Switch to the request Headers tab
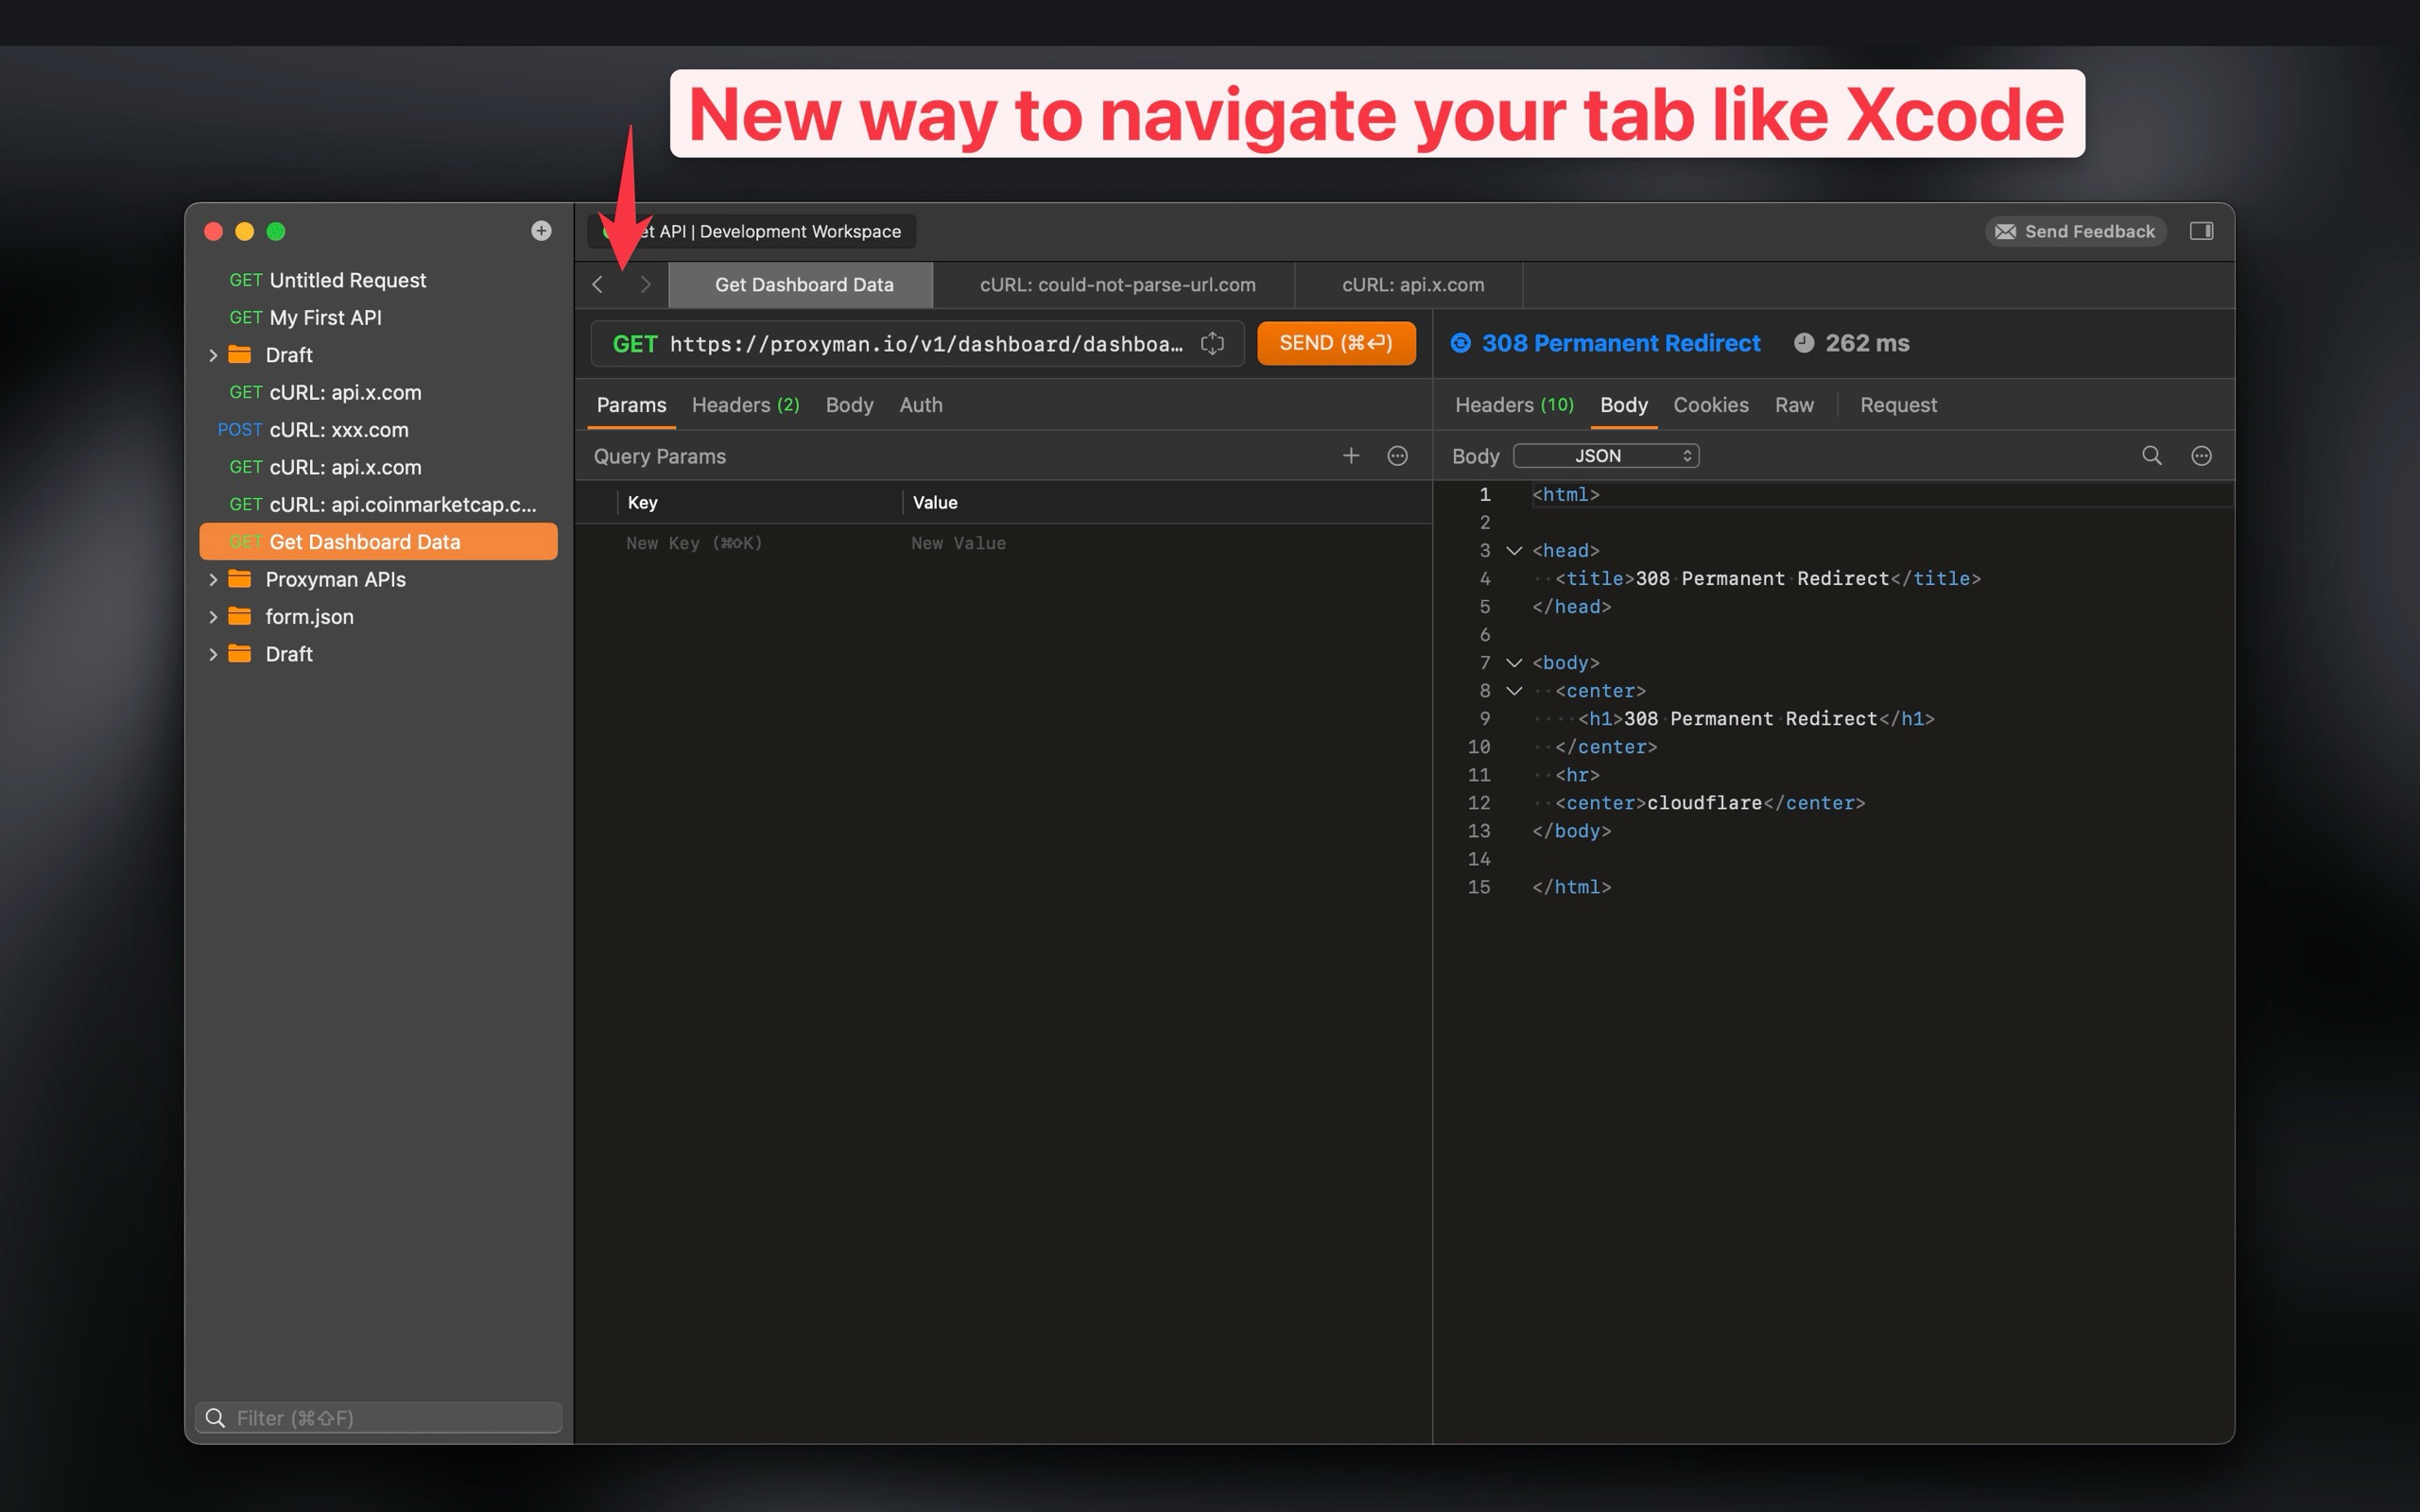 pyautogui.click(x=744, y=405)
